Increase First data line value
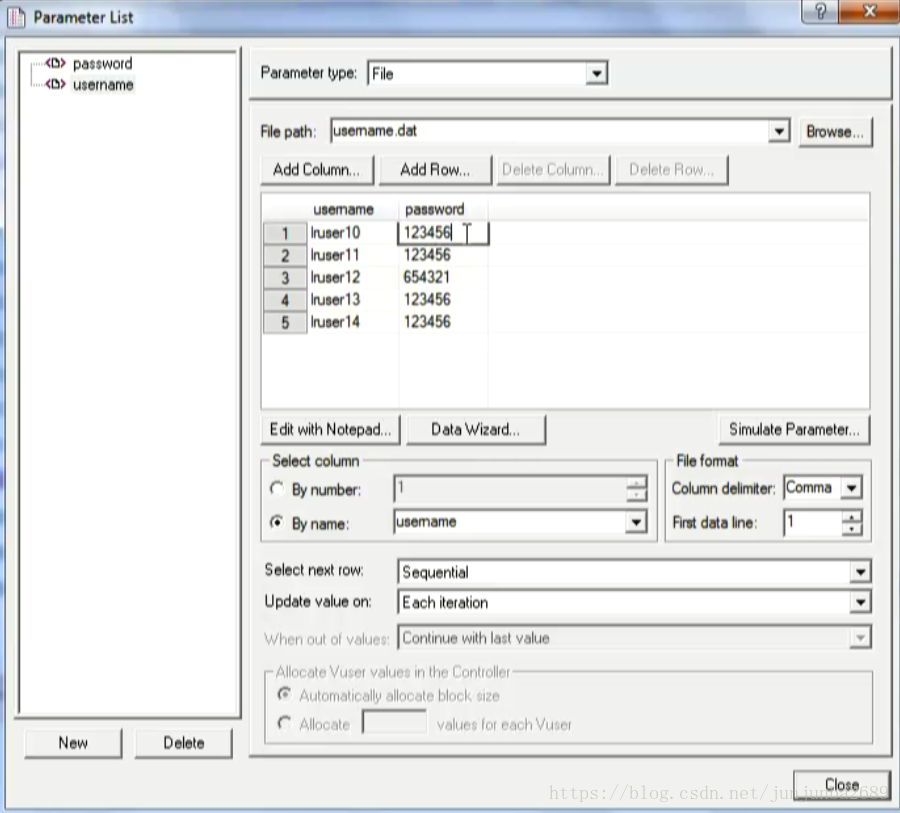Screen dimensions: 900x813 pos(852,516)
